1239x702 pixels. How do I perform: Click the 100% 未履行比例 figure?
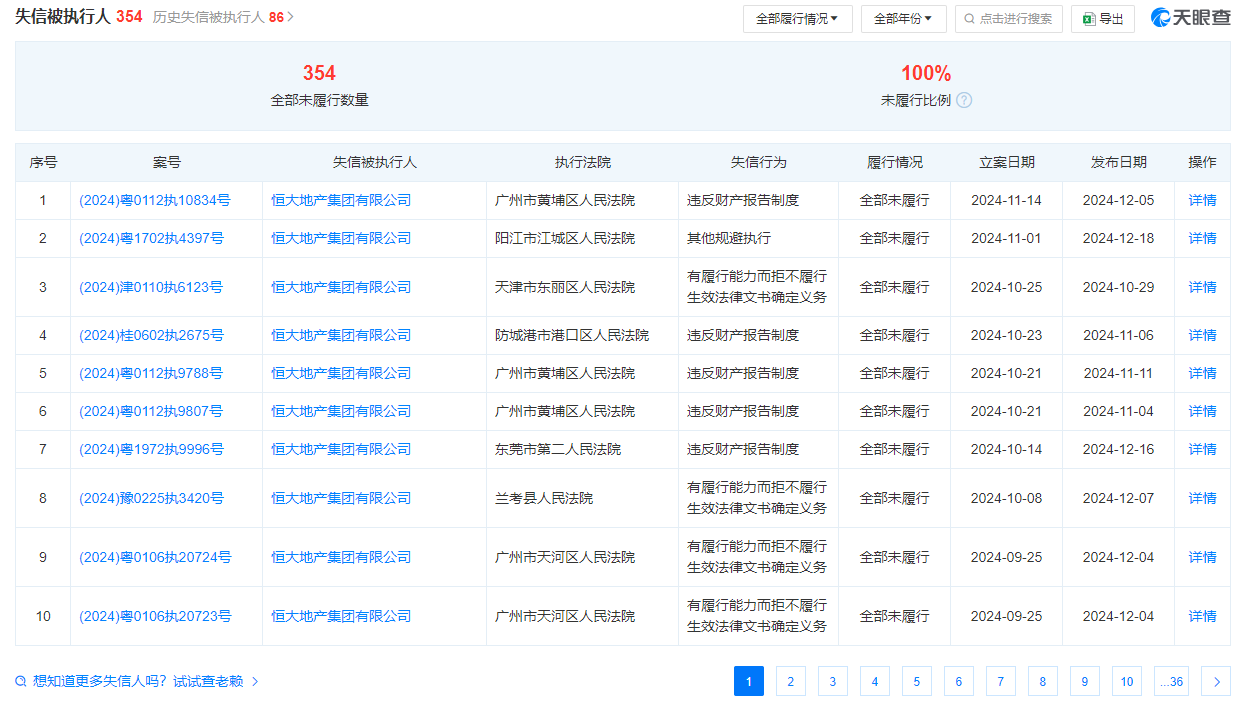pyautogui.click(x=926, y=73)
